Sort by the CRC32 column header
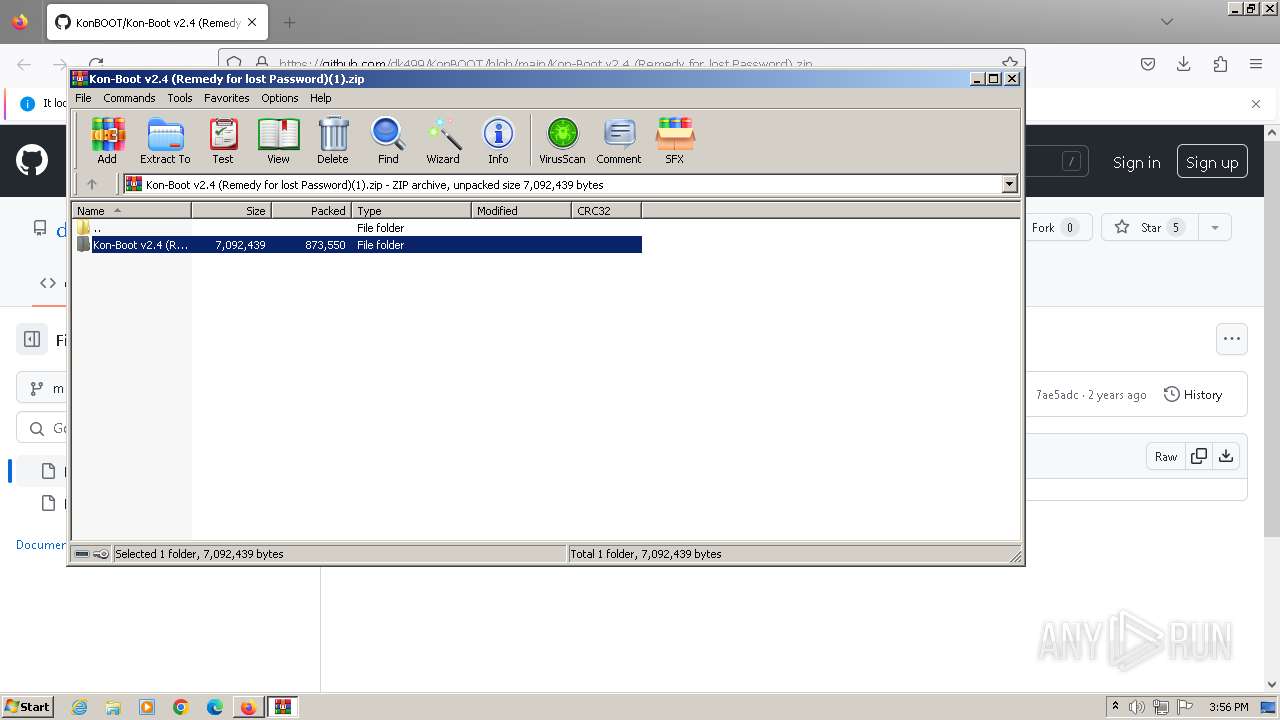 (606, 210)
